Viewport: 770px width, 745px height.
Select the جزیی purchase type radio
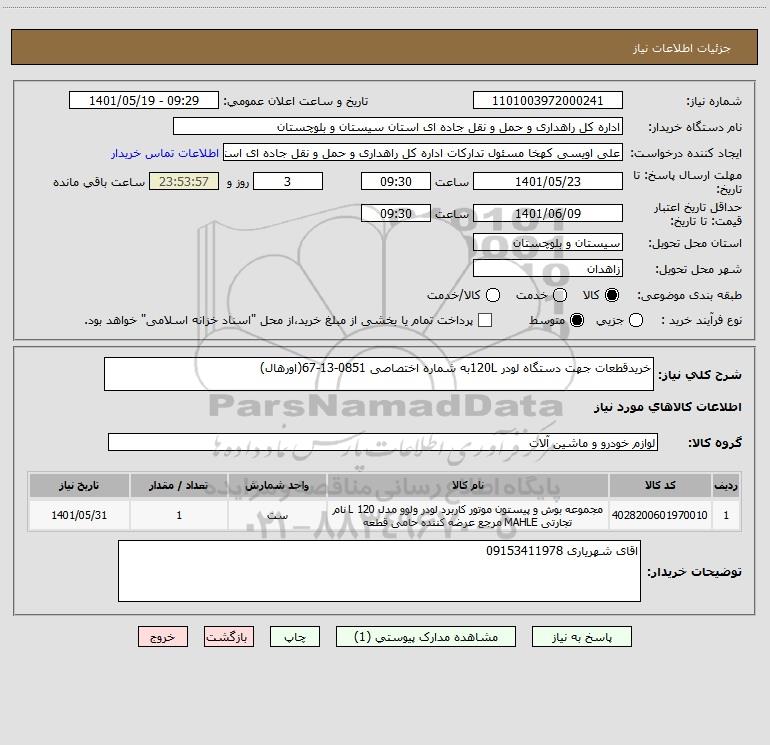(x=635, y=320)
